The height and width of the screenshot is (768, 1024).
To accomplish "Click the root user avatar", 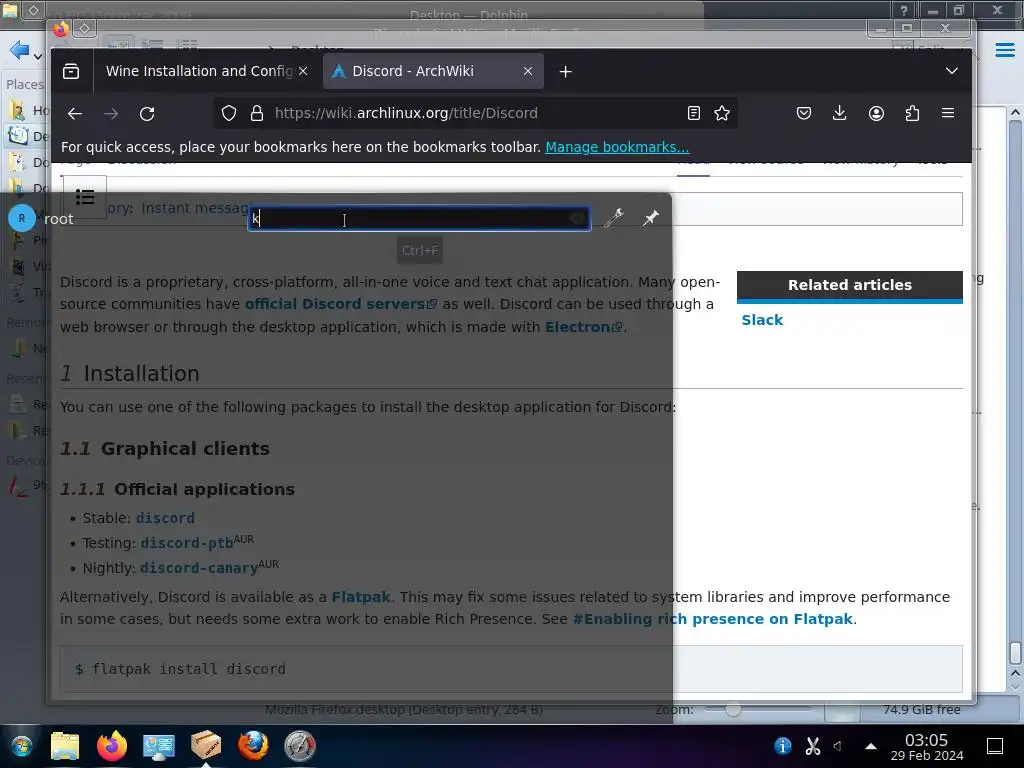I will tap(22, 218).
